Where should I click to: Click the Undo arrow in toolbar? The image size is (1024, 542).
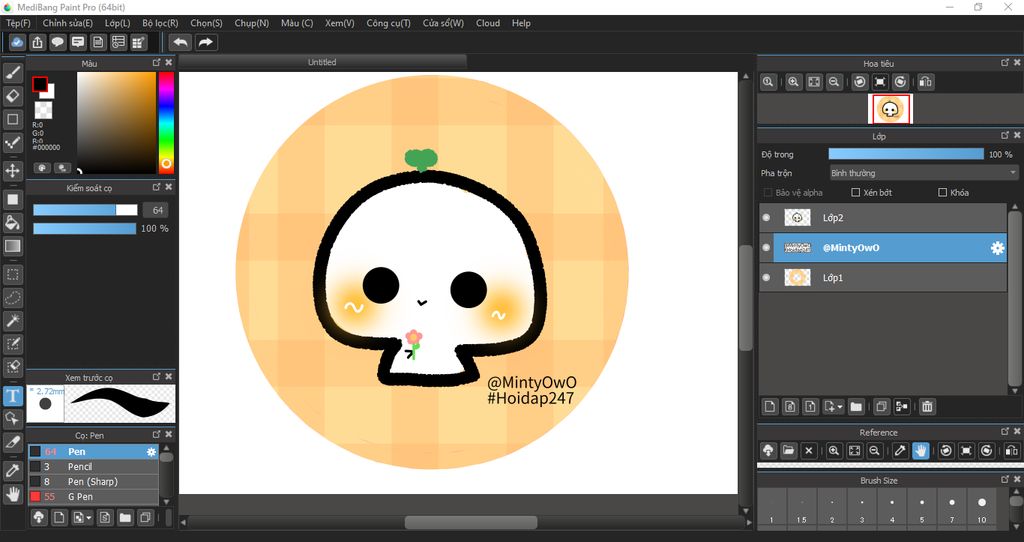pyautogui.click(x=180, y=42)
